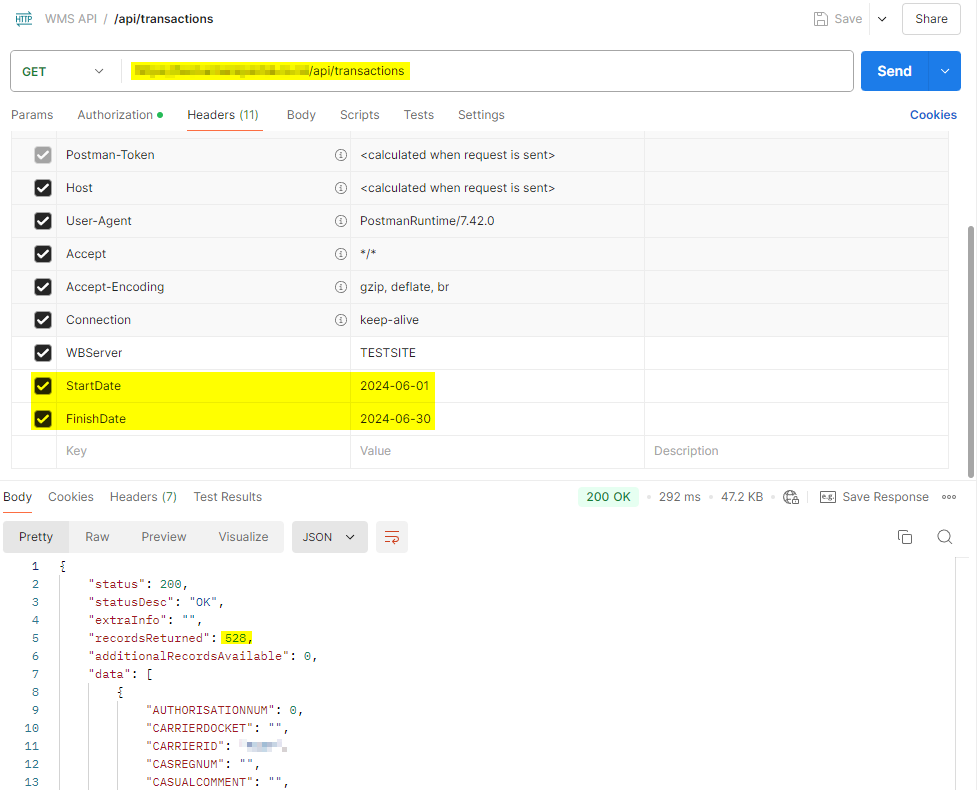Uncheck the User-Agent header checkbox

(43, 221)
